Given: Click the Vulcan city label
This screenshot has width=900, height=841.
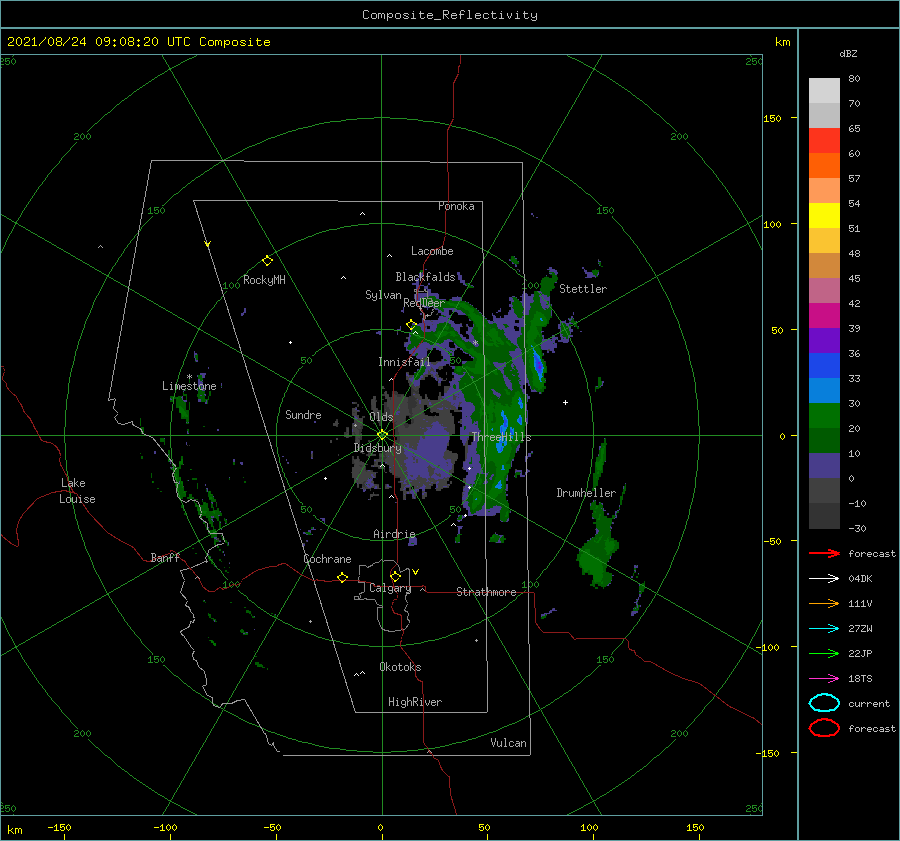Looking at the screenshot, I should pyautogui.click(x=509, y=743).
